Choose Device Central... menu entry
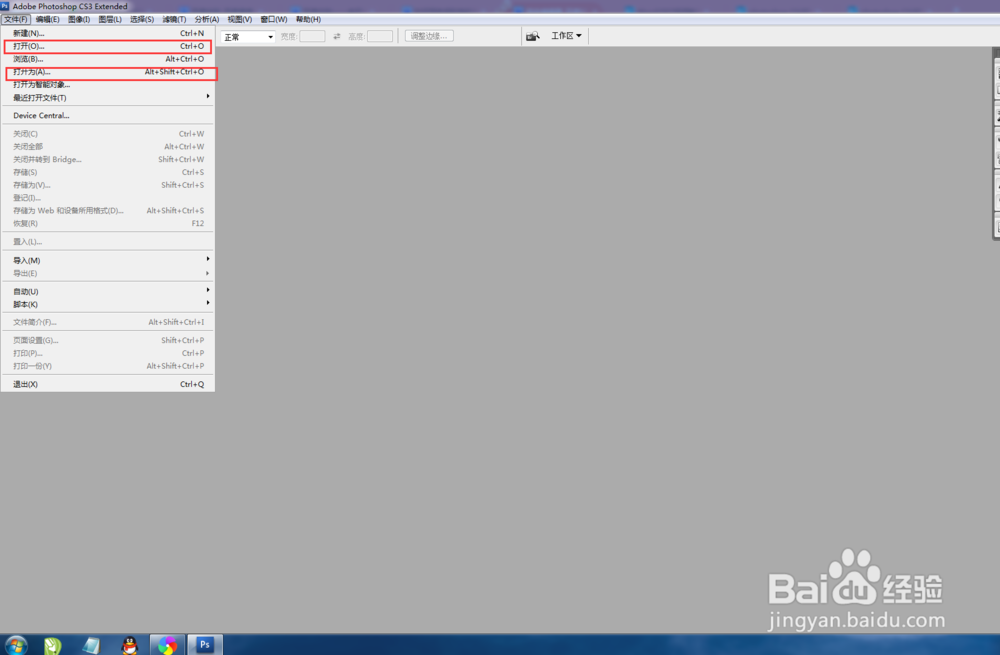The image size is (1000, 655). [108, 115]
